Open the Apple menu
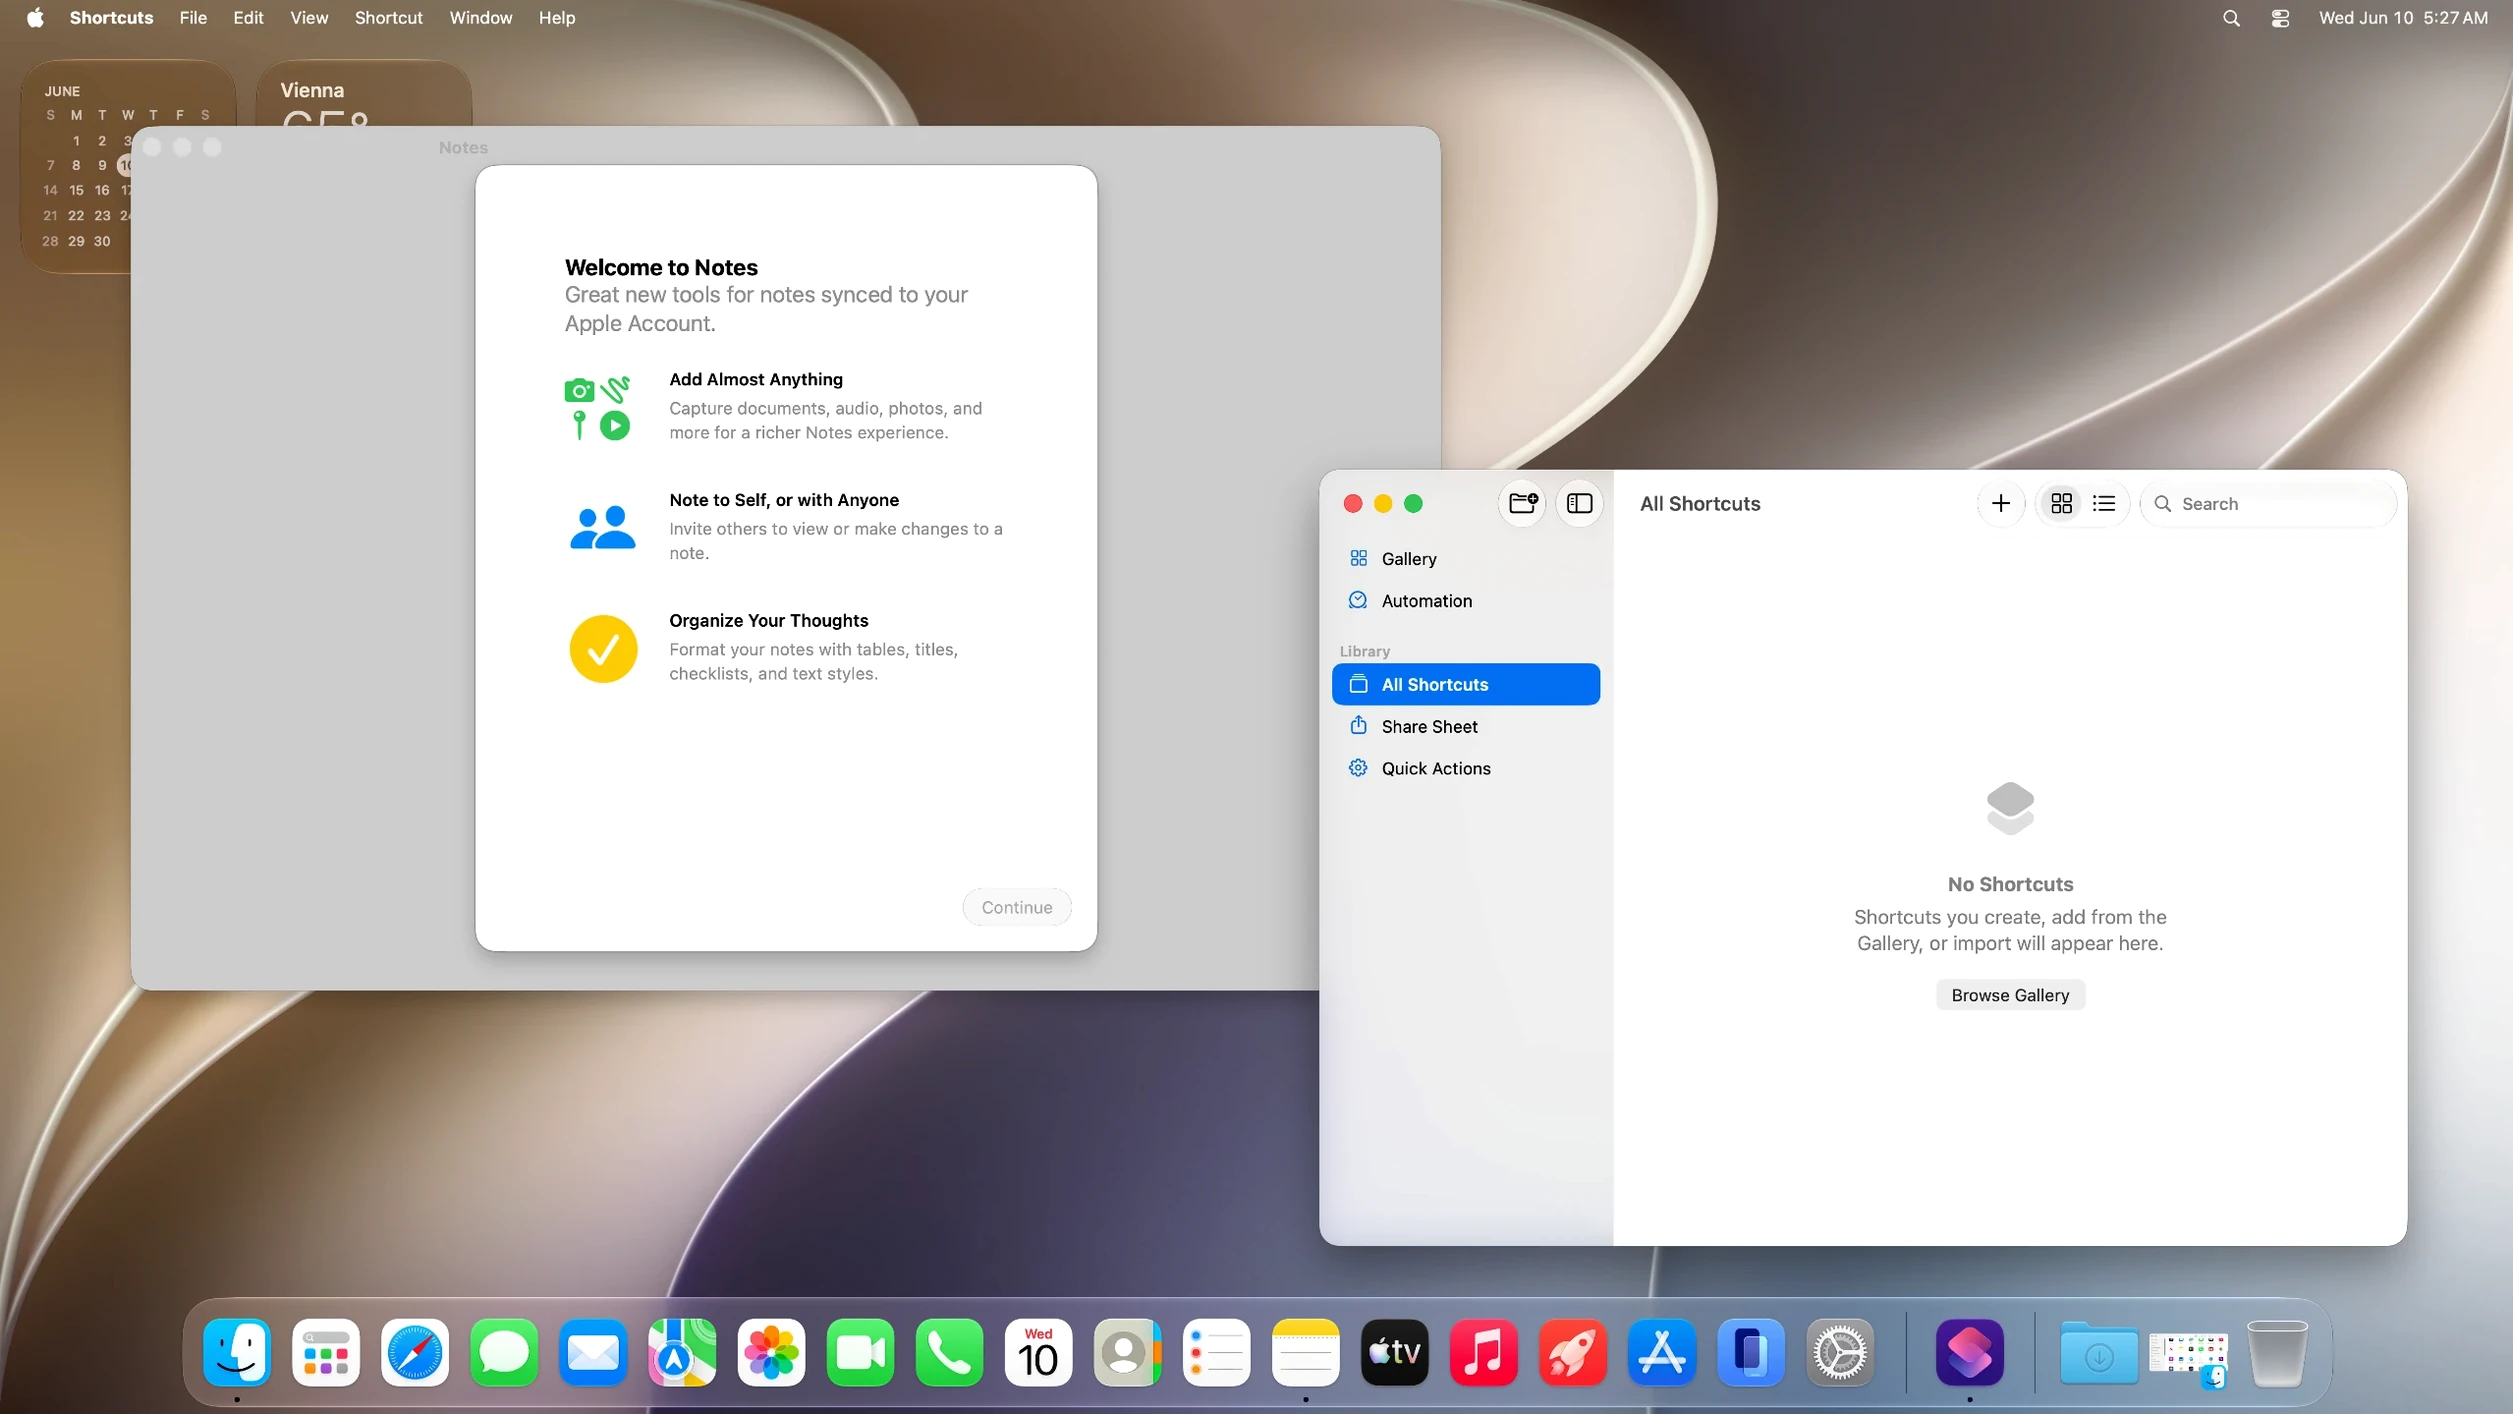The width and height of the screenshot is (2513, 1414). (35, 18)
